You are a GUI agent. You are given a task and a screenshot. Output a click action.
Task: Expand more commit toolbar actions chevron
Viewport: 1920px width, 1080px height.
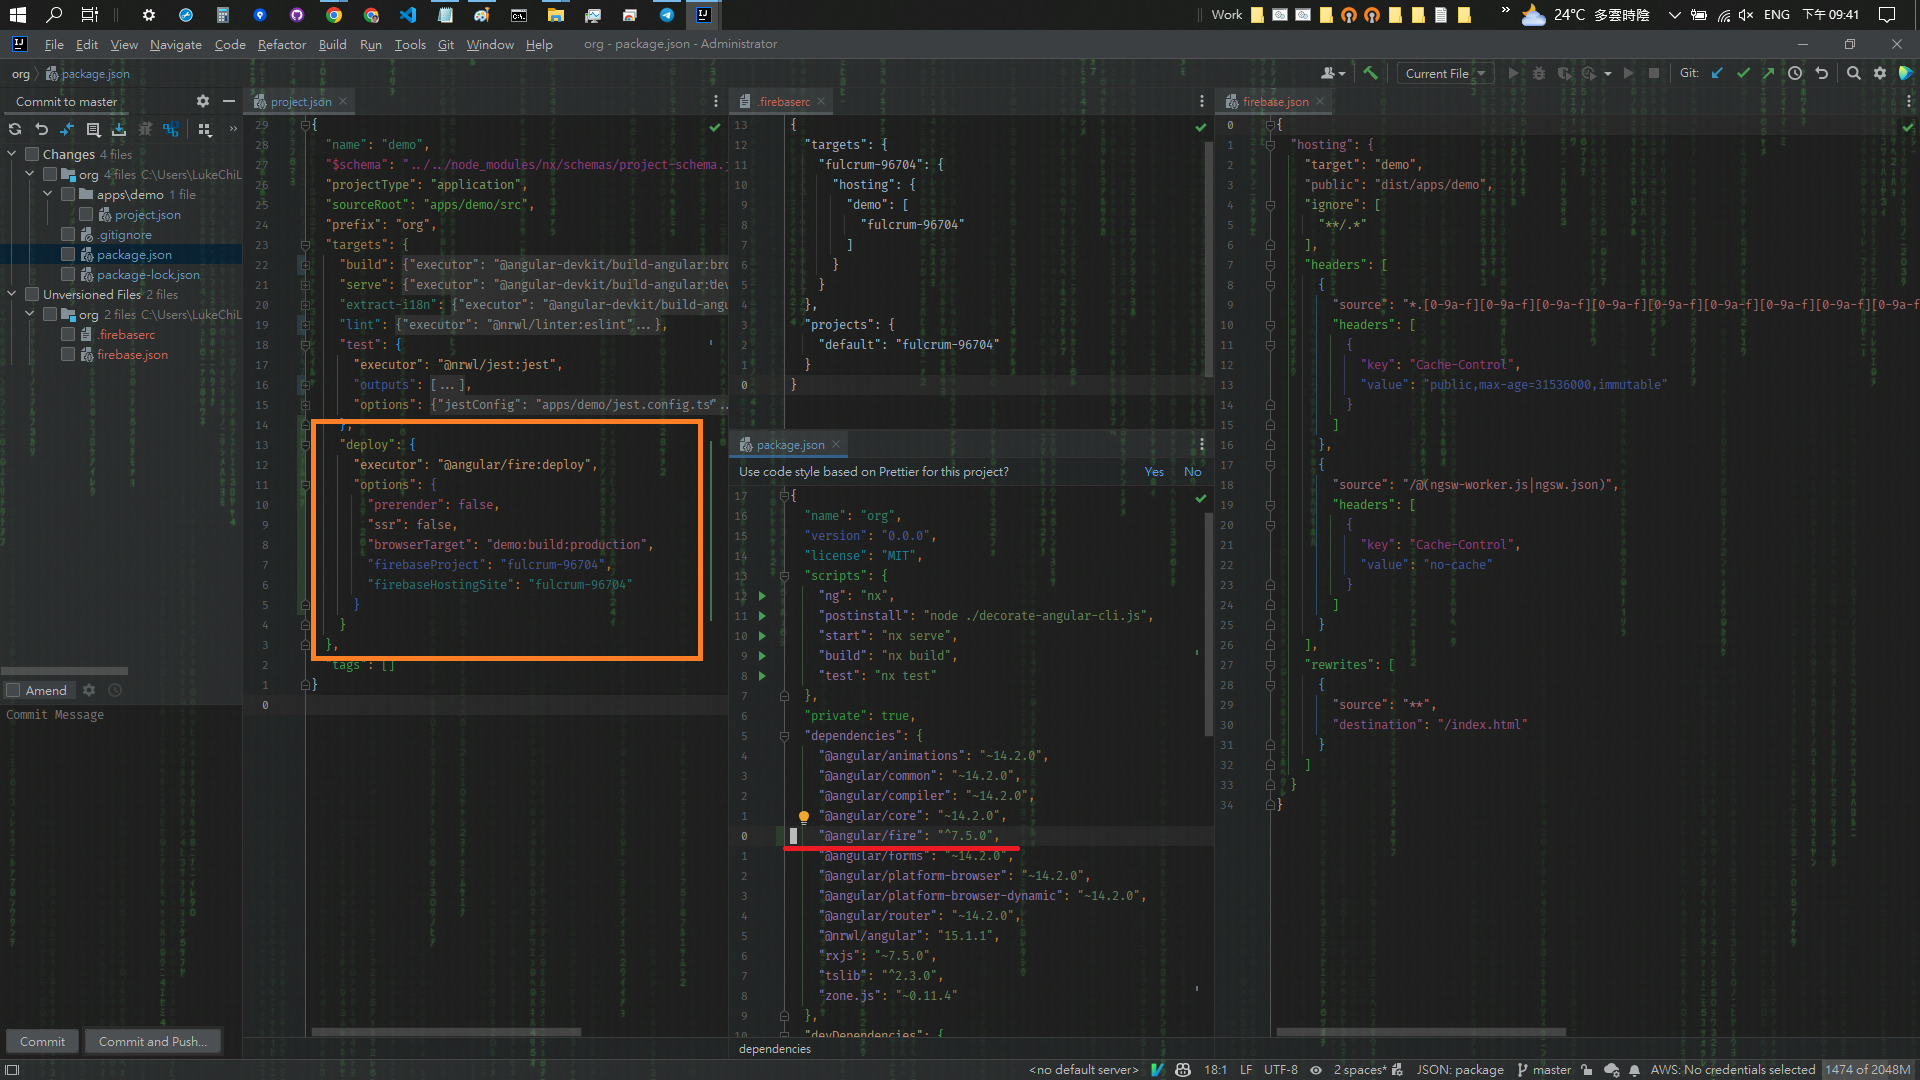coord(233,129)
